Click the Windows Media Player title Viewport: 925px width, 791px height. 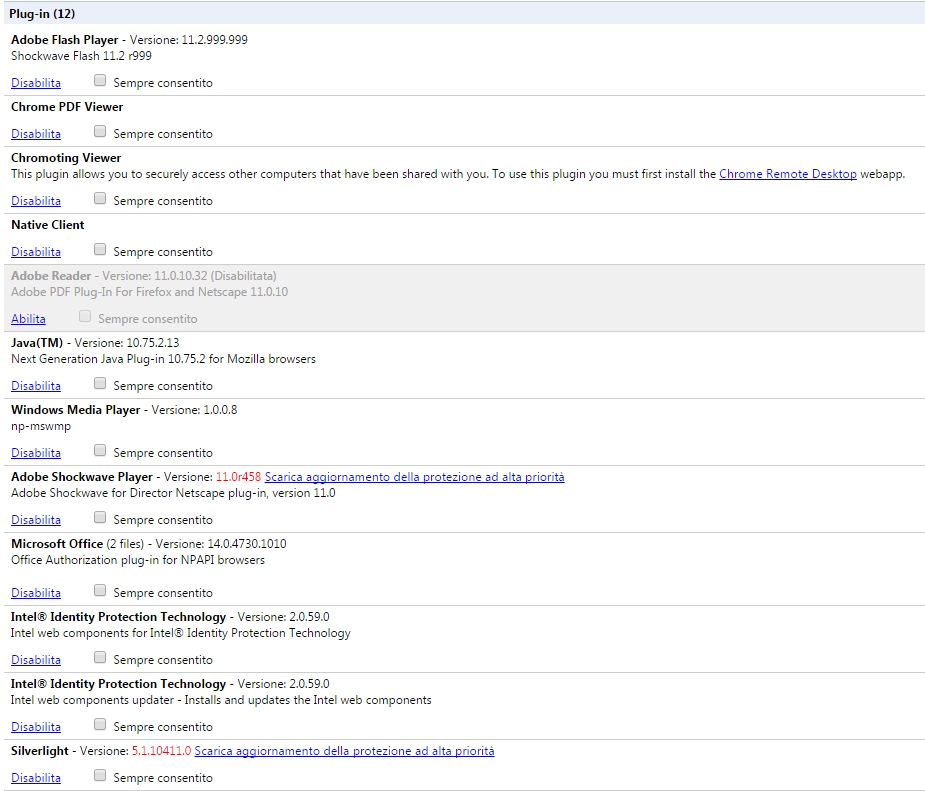[76, 410]
